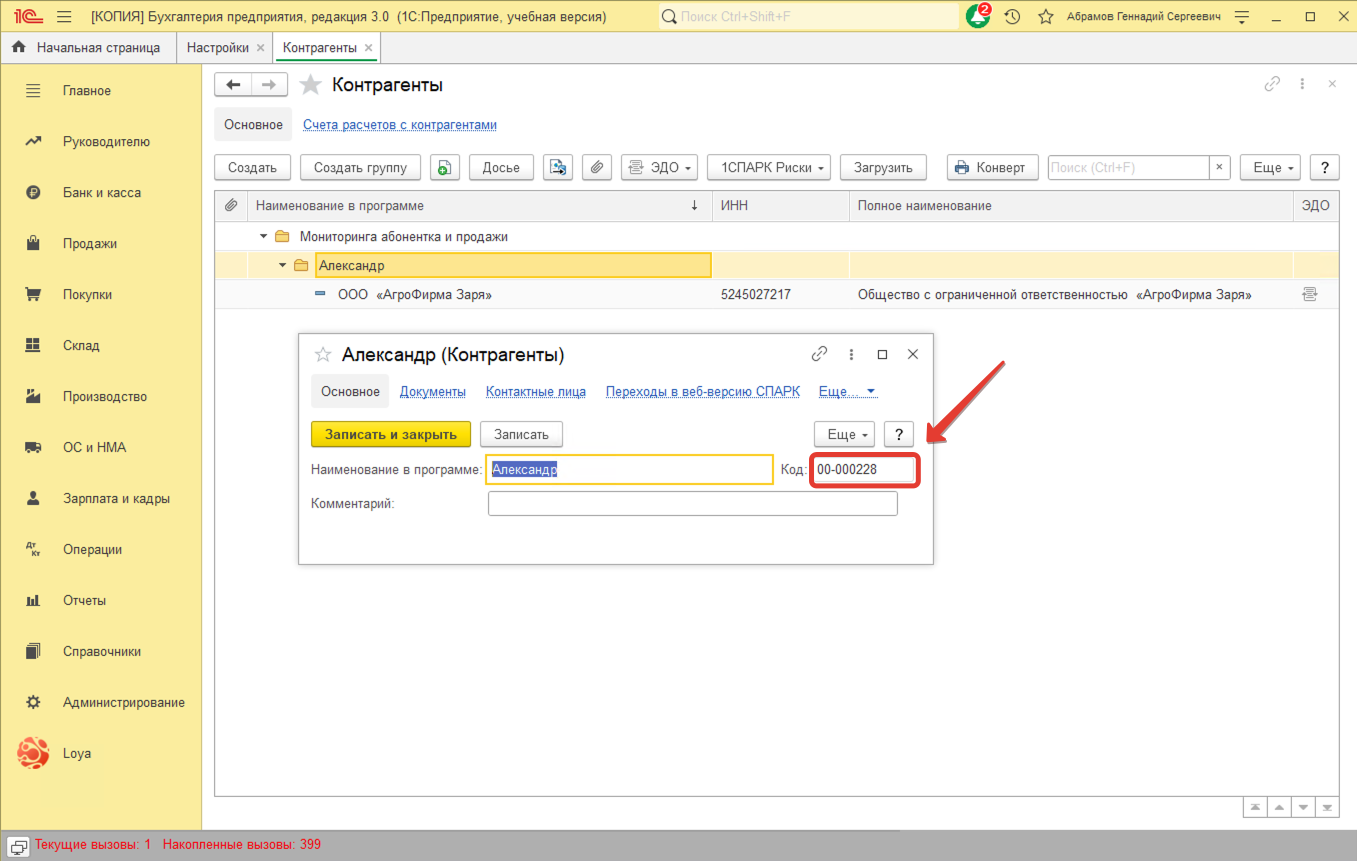The width and height of the screenshot is (1357, 861).
Task: Open Контактные лица link
Action: pos(536,392)
